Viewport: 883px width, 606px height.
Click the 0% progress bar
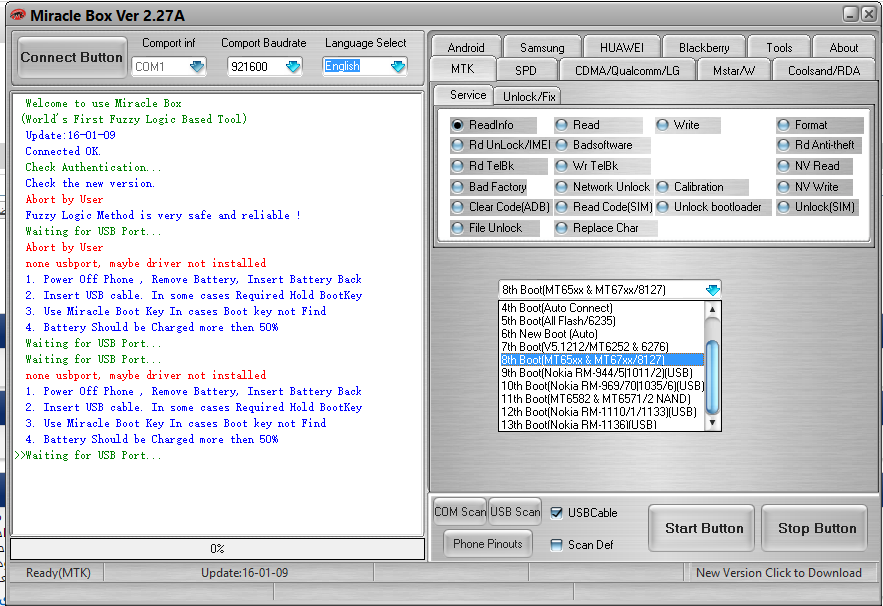click(217, 549)
